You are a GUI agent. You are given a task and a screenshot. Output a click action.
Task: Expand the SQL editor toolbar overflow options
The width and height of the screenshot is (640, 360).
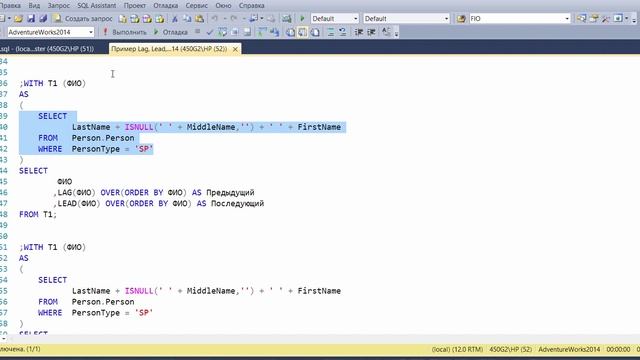[x=396, y=33]
